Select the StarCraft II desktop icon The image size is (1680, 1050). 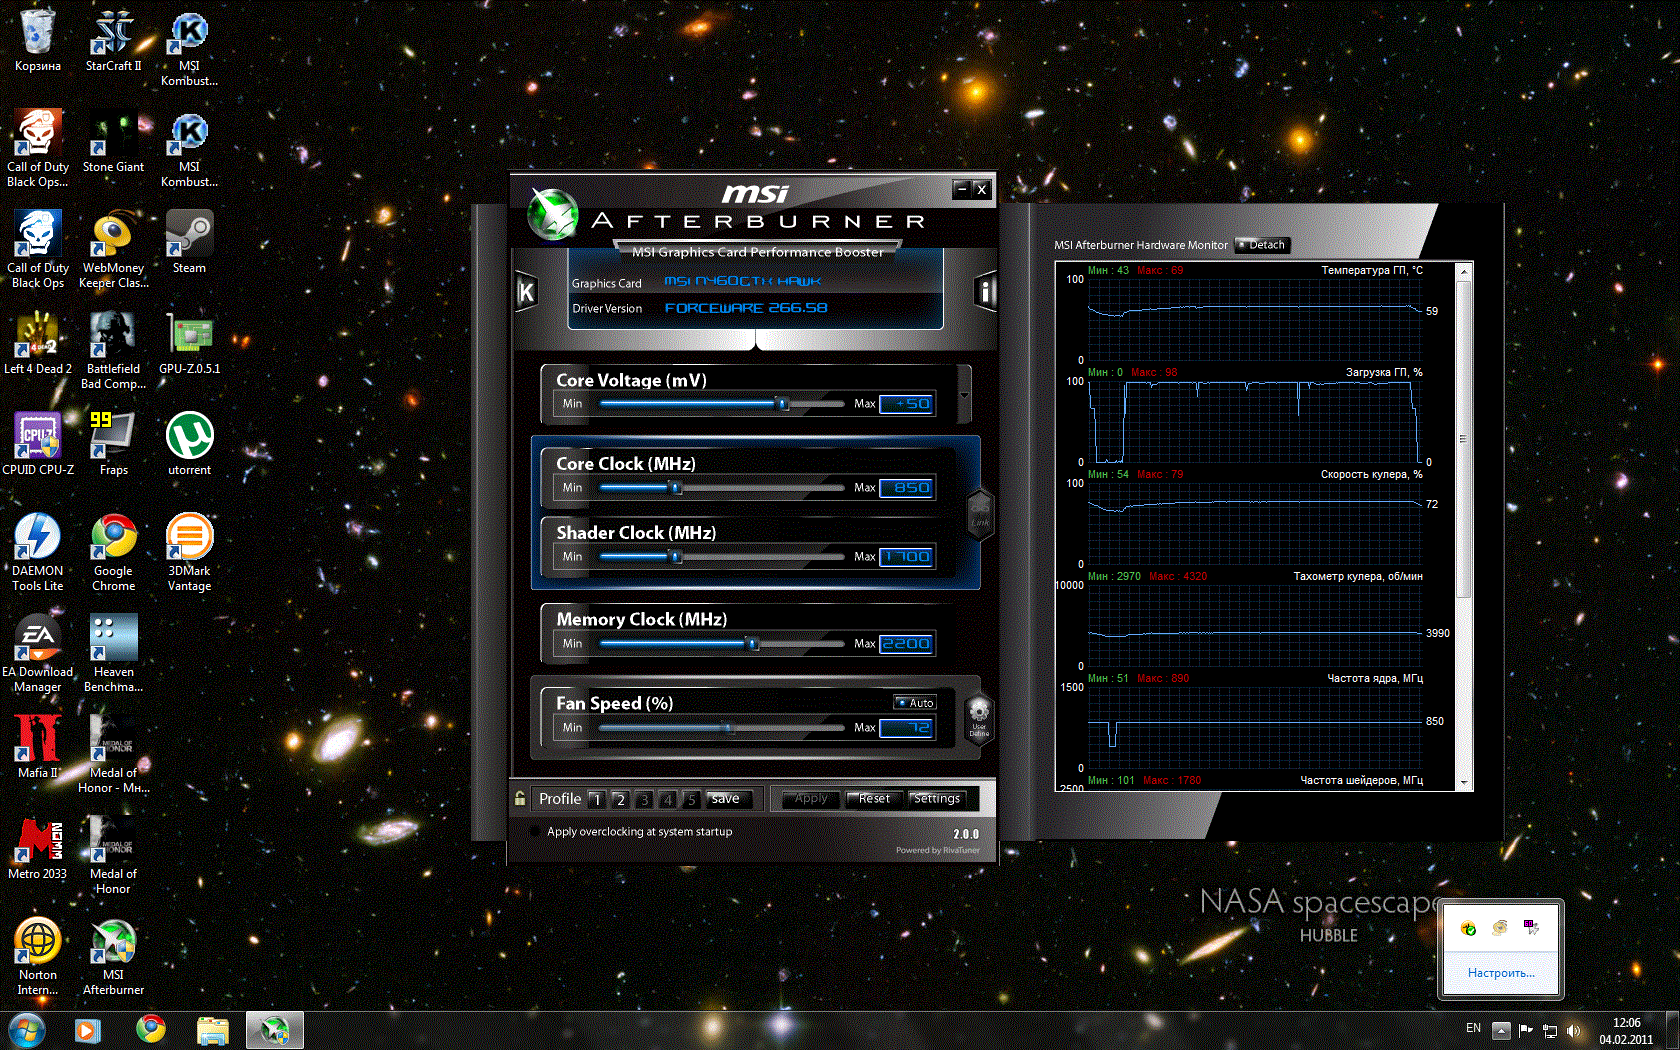pyautogui.click(x=113, y=42)
